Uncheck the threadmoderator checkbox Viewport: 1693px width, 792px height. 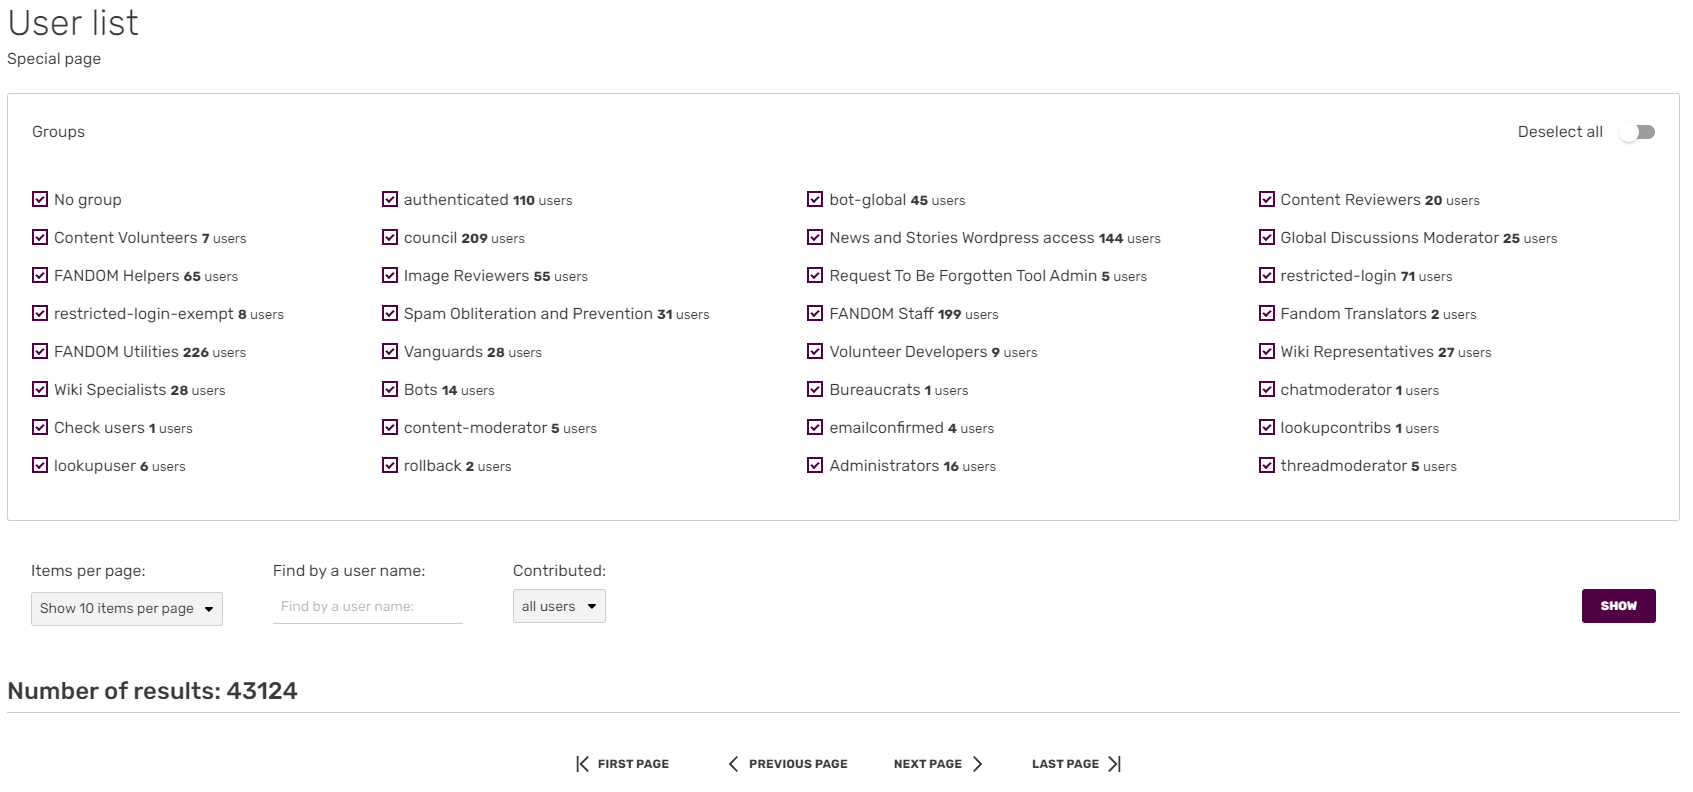(x=1267, y=465)
